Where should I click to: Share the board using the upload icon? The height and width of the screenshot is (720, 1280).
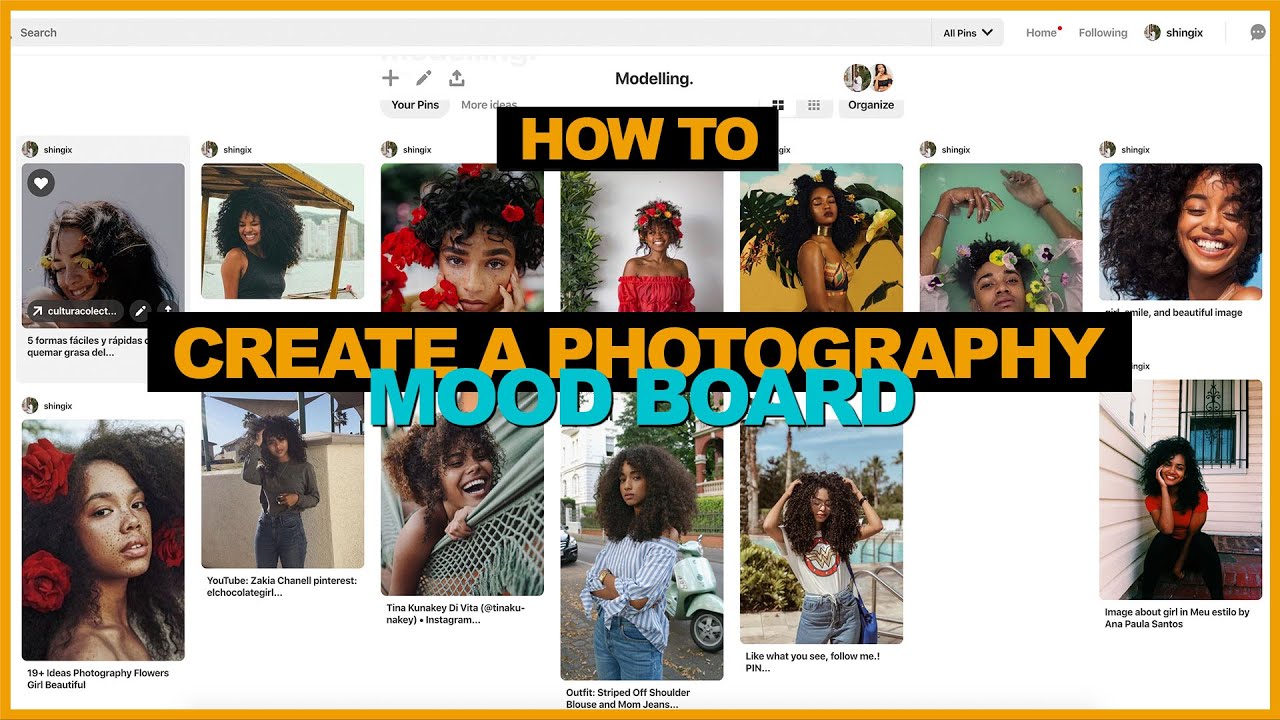(457, 78)
